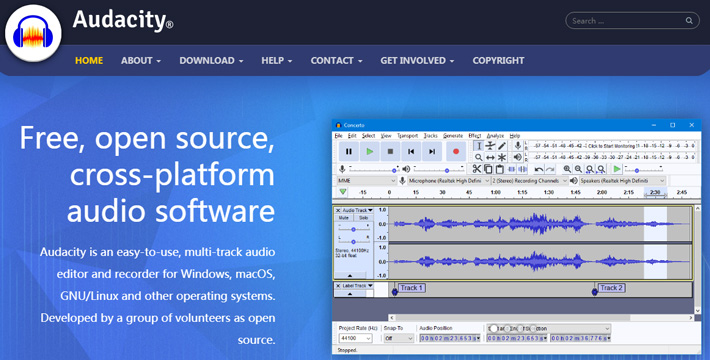Select the Time Shift tool

[x=490, y=157]
